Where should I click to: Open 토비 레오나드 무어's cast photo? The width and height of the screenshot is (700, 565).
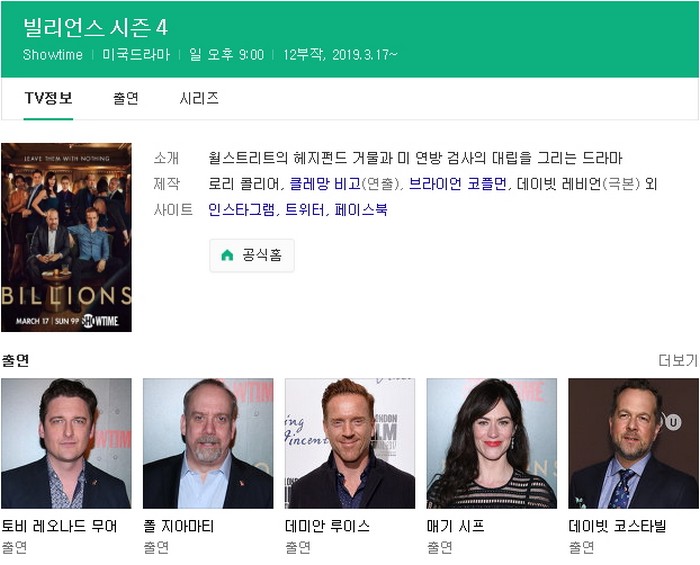point(66,443)
